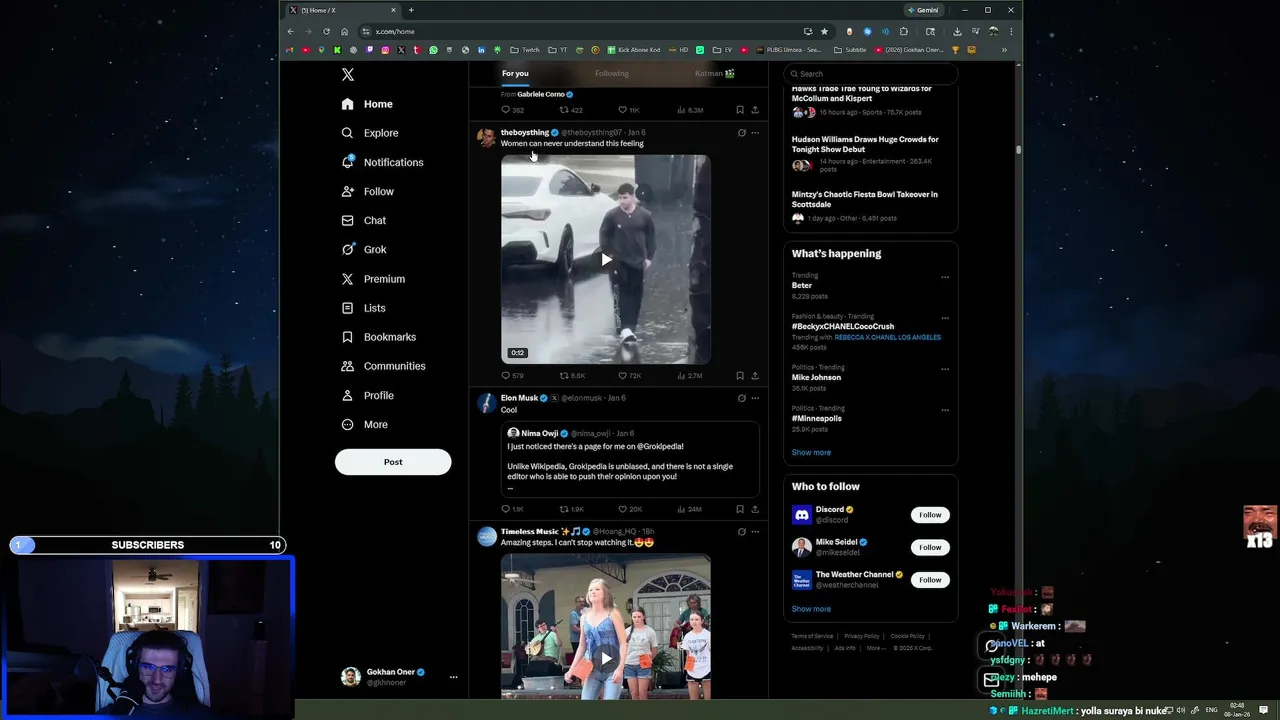This screenshot has height=720, width=1280.
Task: Play theboysthing video
Action: click(x=606, y=259)
